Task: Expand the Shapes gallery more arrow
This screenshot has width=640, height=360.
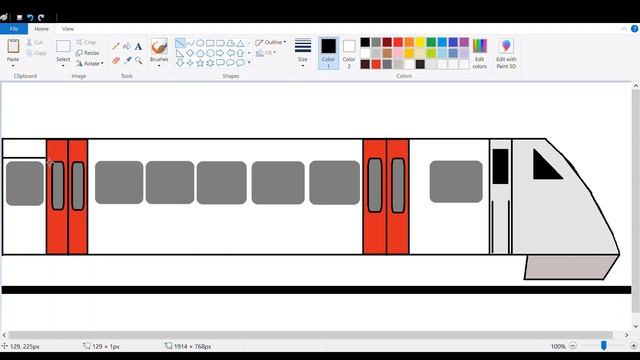Action: [249, 63]
